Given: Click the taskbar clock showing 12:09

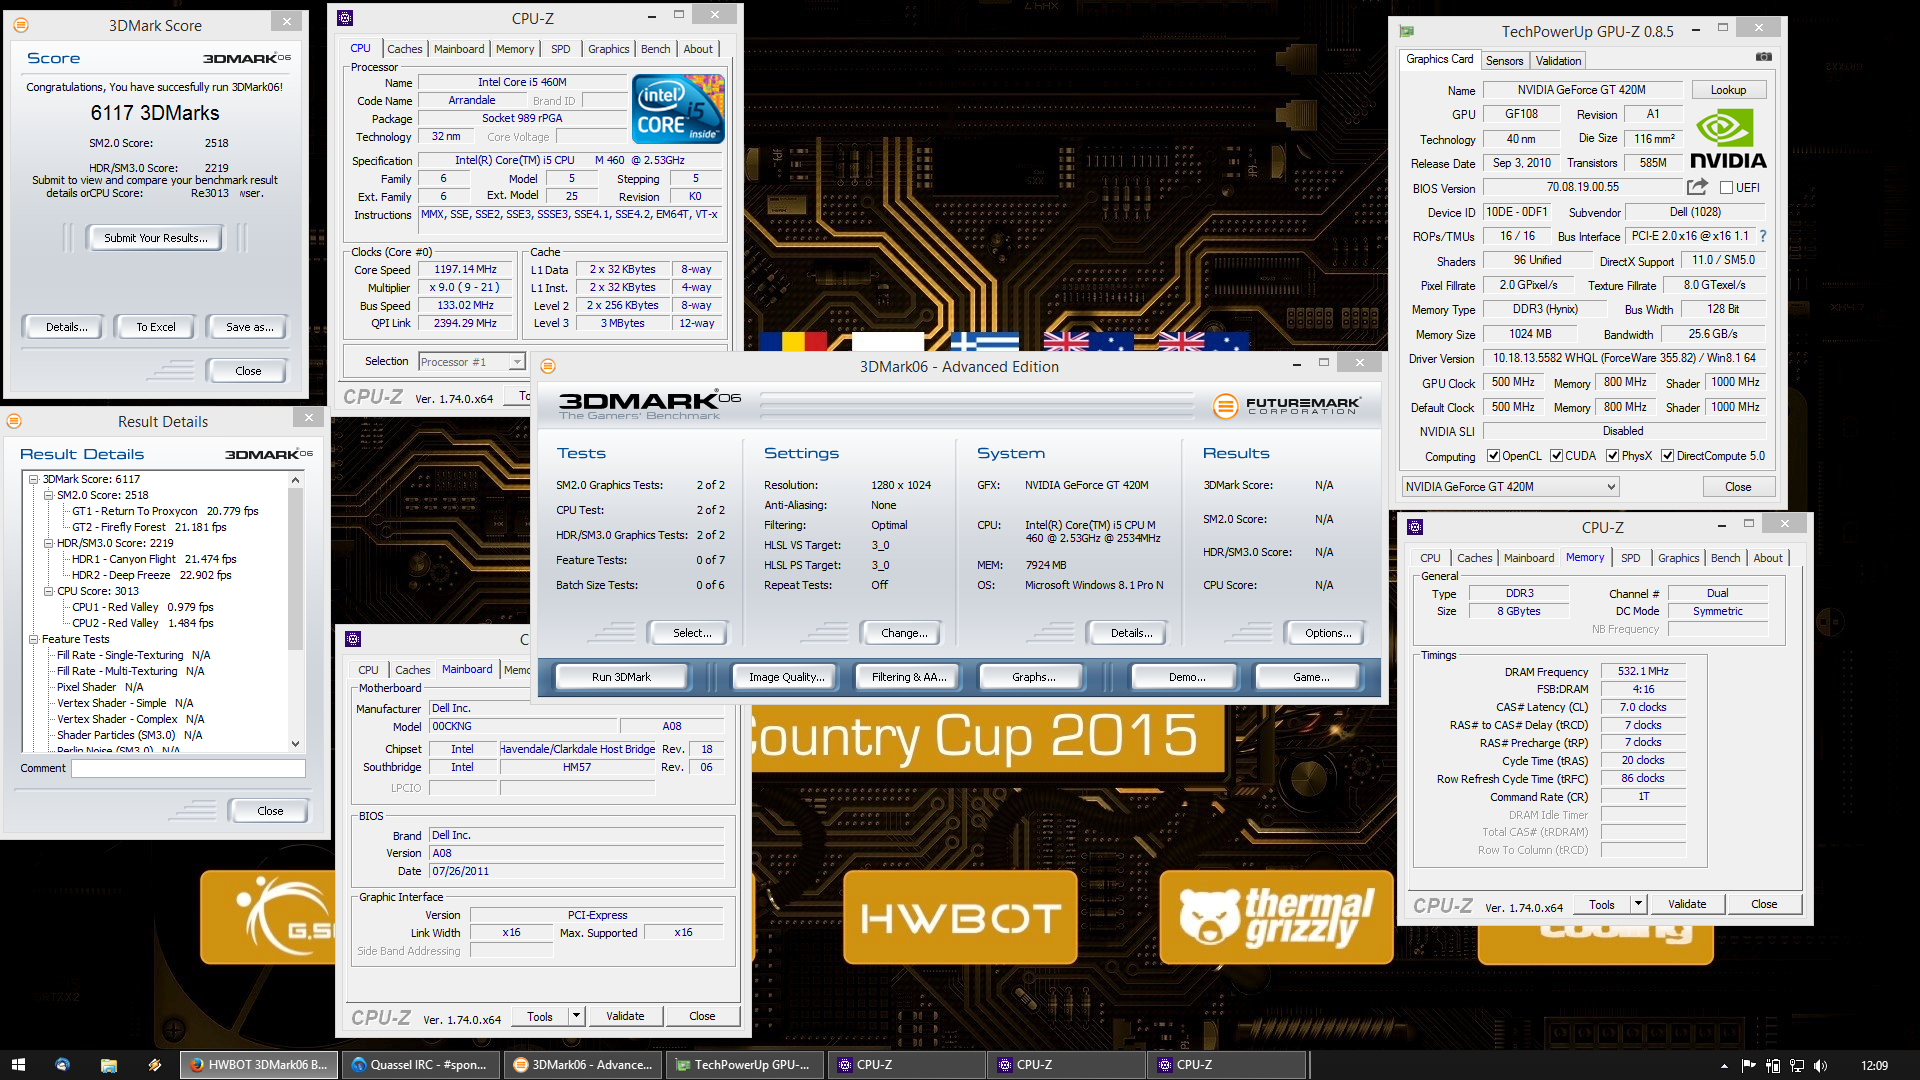Looking at the screenshot, I should click(x=1874, y=1066).
